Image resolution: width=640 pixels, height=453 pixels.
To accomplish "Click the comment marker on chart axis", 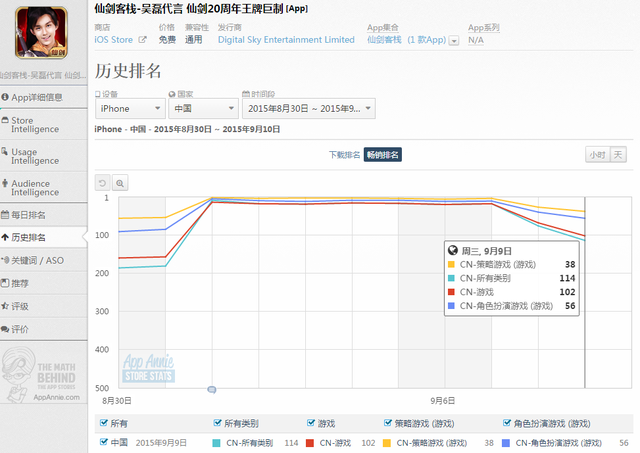I will (x=211, y=388).
